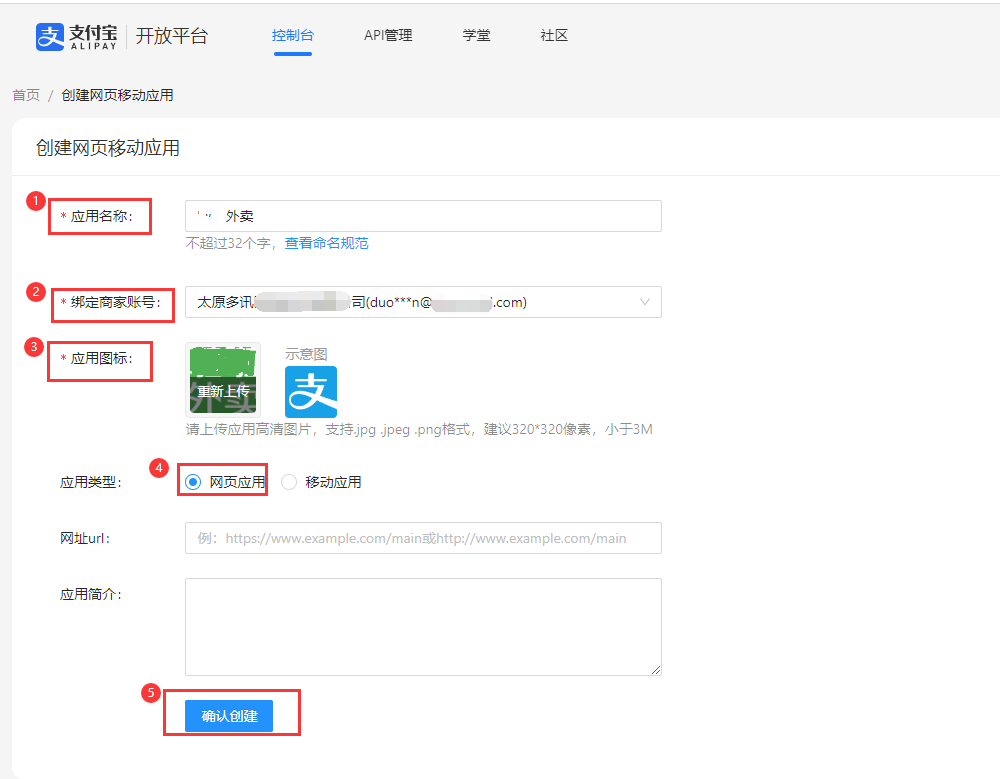Click the Alipay 示意图 sample icon
Image resolution: width=1000 pixels, height=779 pixels.
(311, 392)
